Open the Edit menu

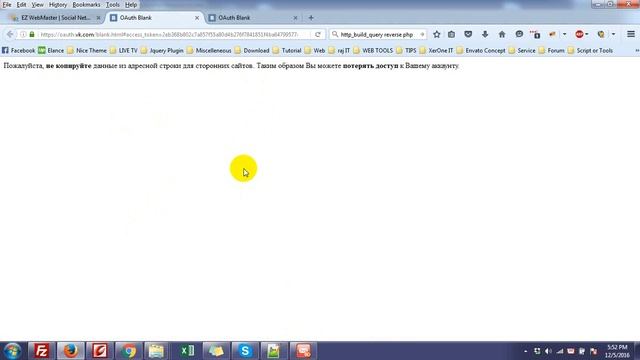tap(21, 5)
